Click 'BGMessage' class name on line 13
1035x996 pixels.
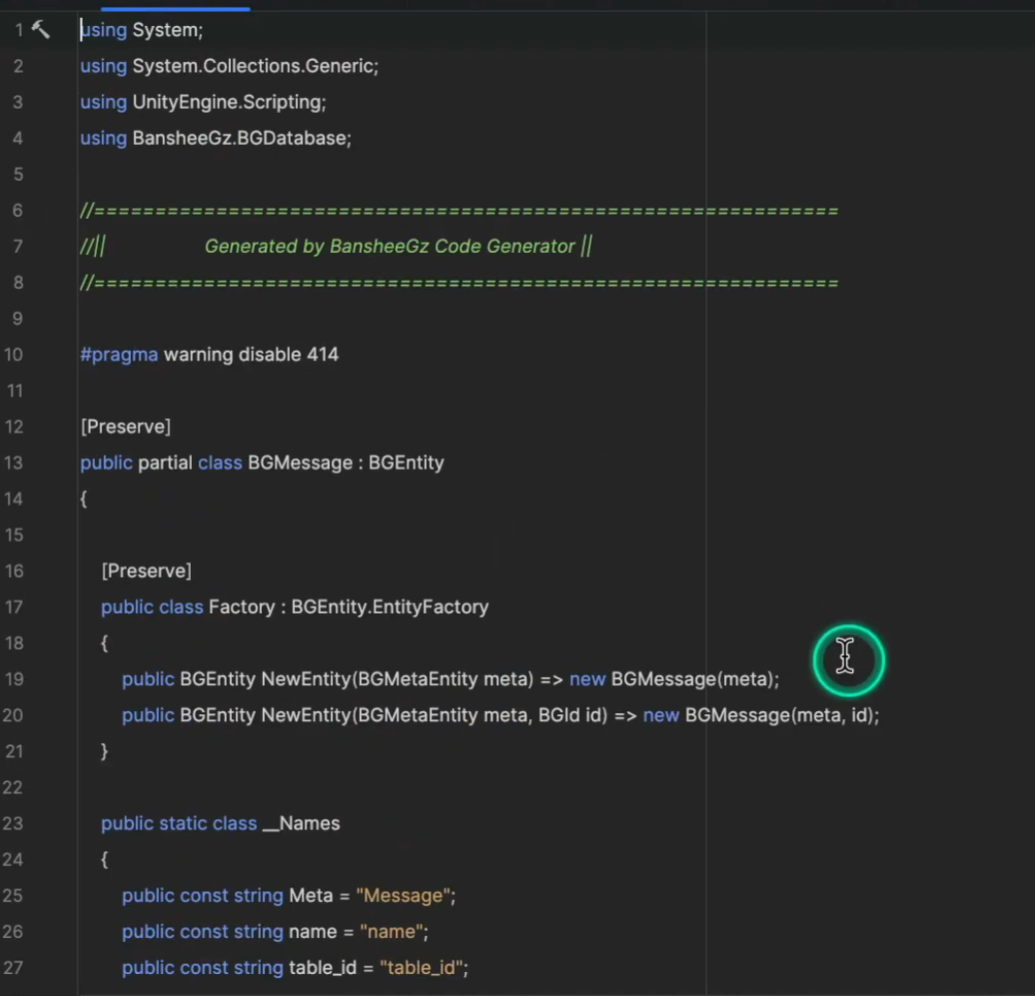coord(300,463)
